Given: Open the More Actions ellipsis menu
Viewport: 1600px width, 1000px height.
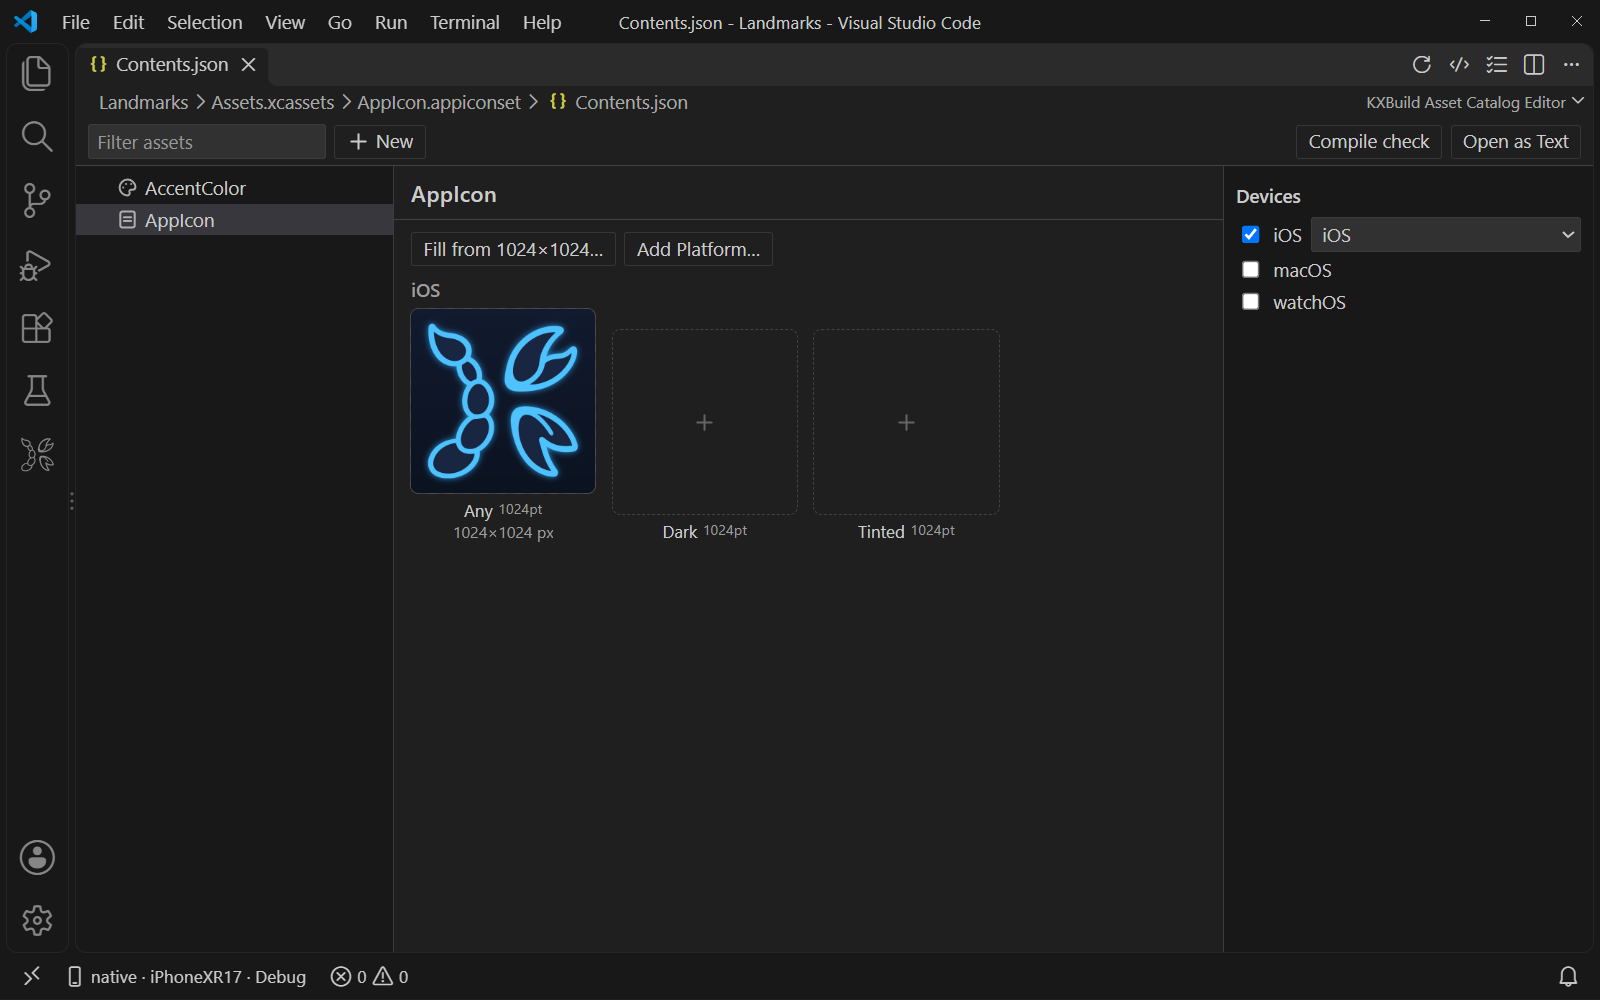Looking at the screenshot, I should pos(1572,65).
